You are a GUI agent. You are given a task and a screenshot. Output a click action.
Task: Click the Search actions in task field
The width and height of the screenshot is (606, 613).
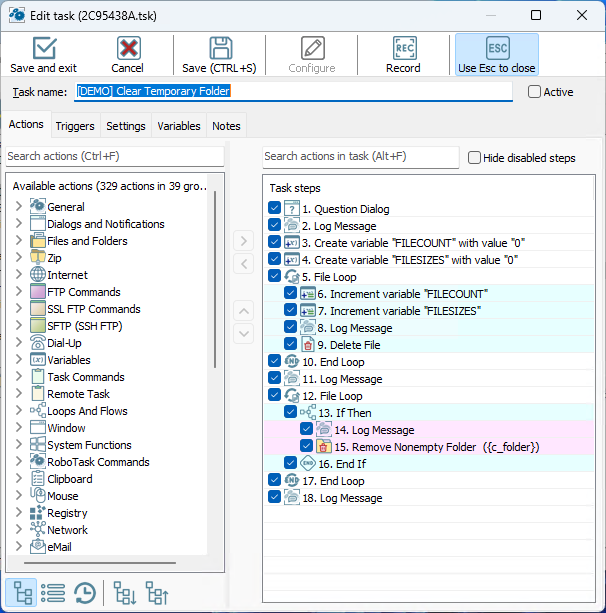pos(360,157)
